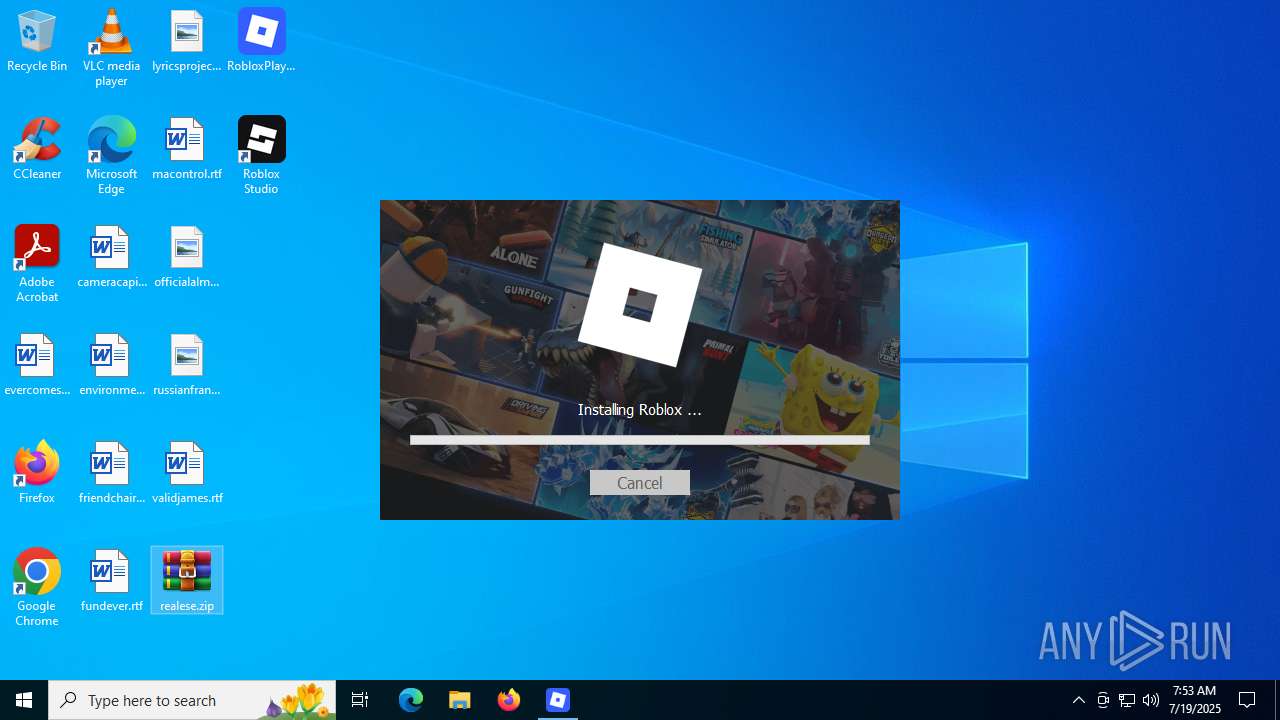
Task: Select the environme document icon
Action: pos(111,365)
